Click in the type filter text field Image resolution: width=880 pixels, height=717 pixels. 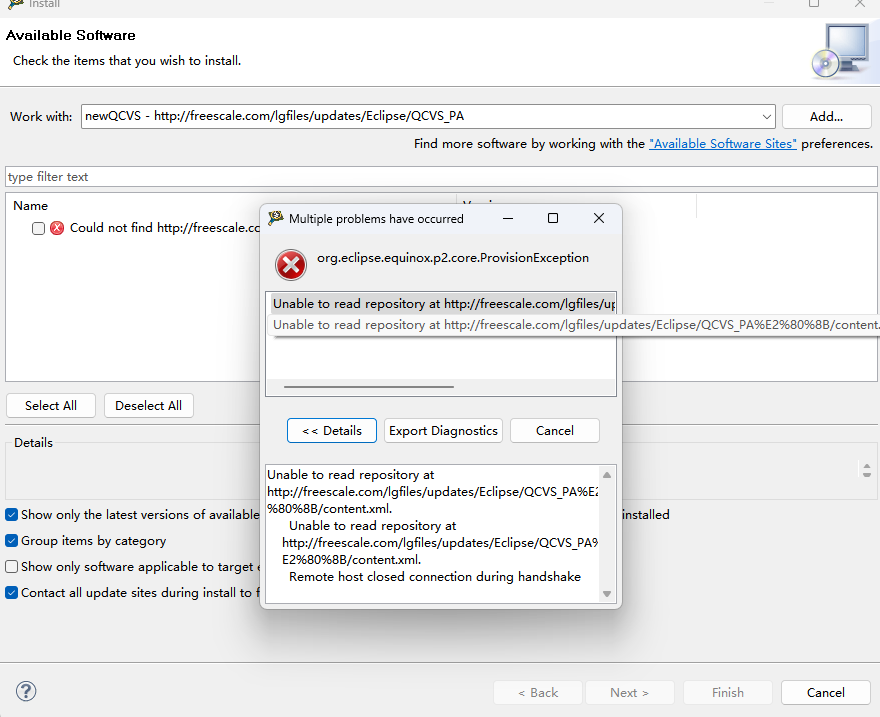[441, 177]
